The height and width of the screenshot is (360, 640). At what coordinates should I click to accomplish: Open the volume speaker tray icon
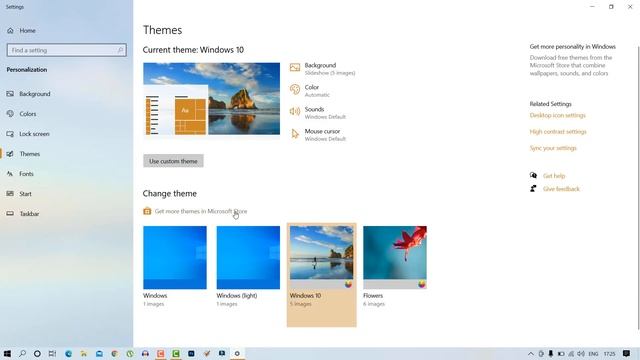[581, 353]
